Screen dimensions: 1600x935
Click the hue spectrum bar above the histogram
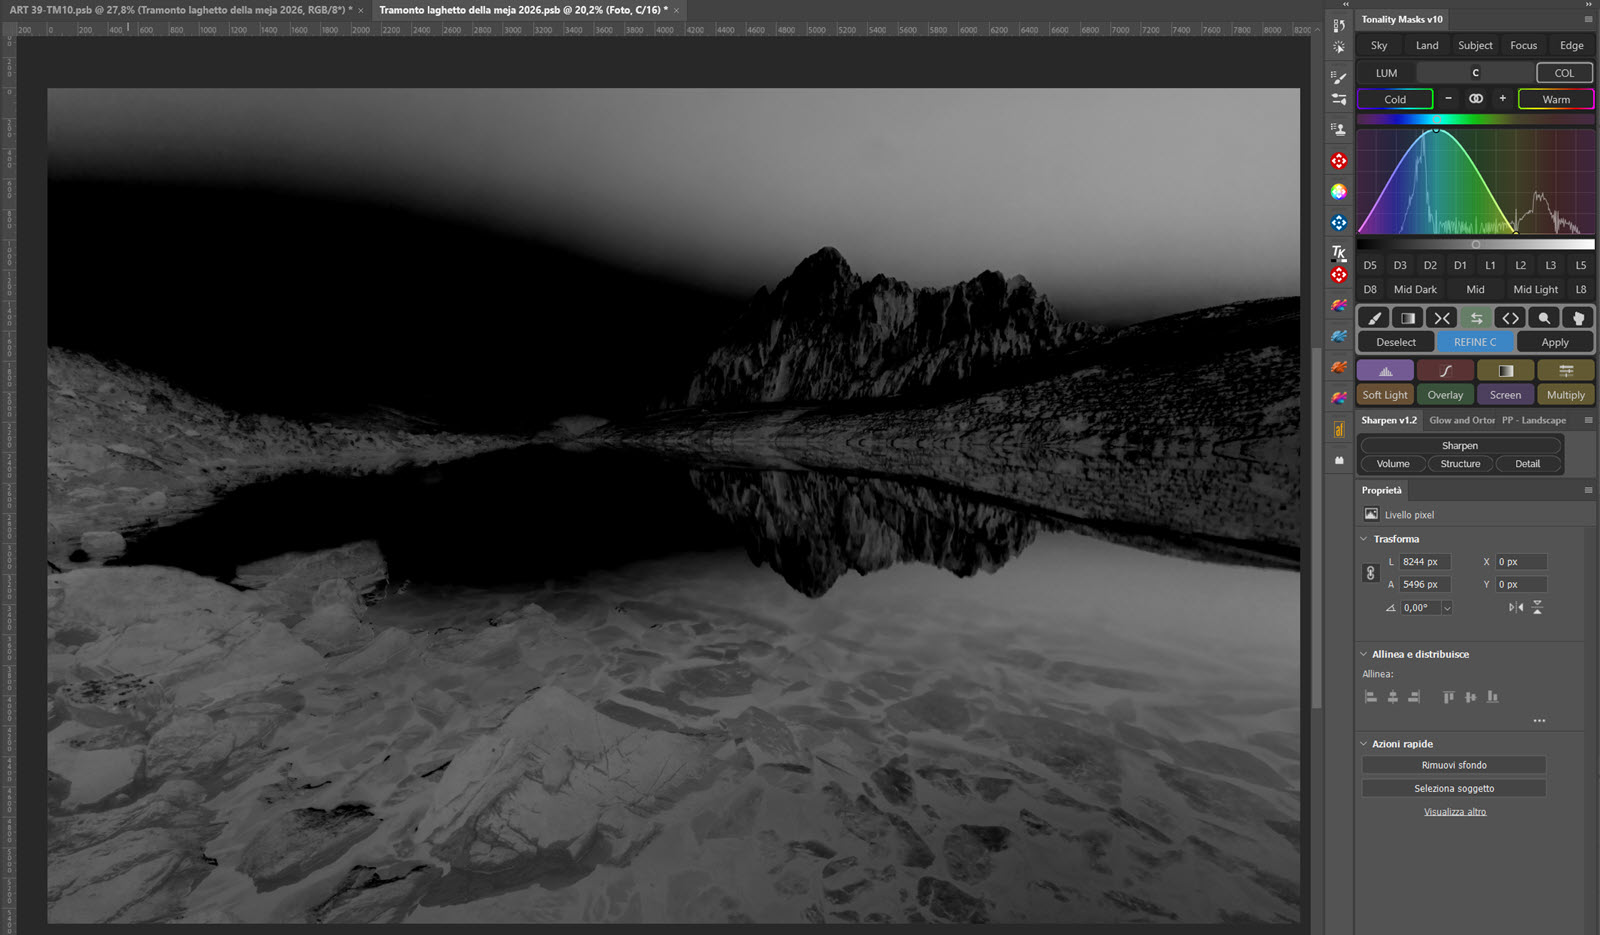click(x=1476, y=119)
